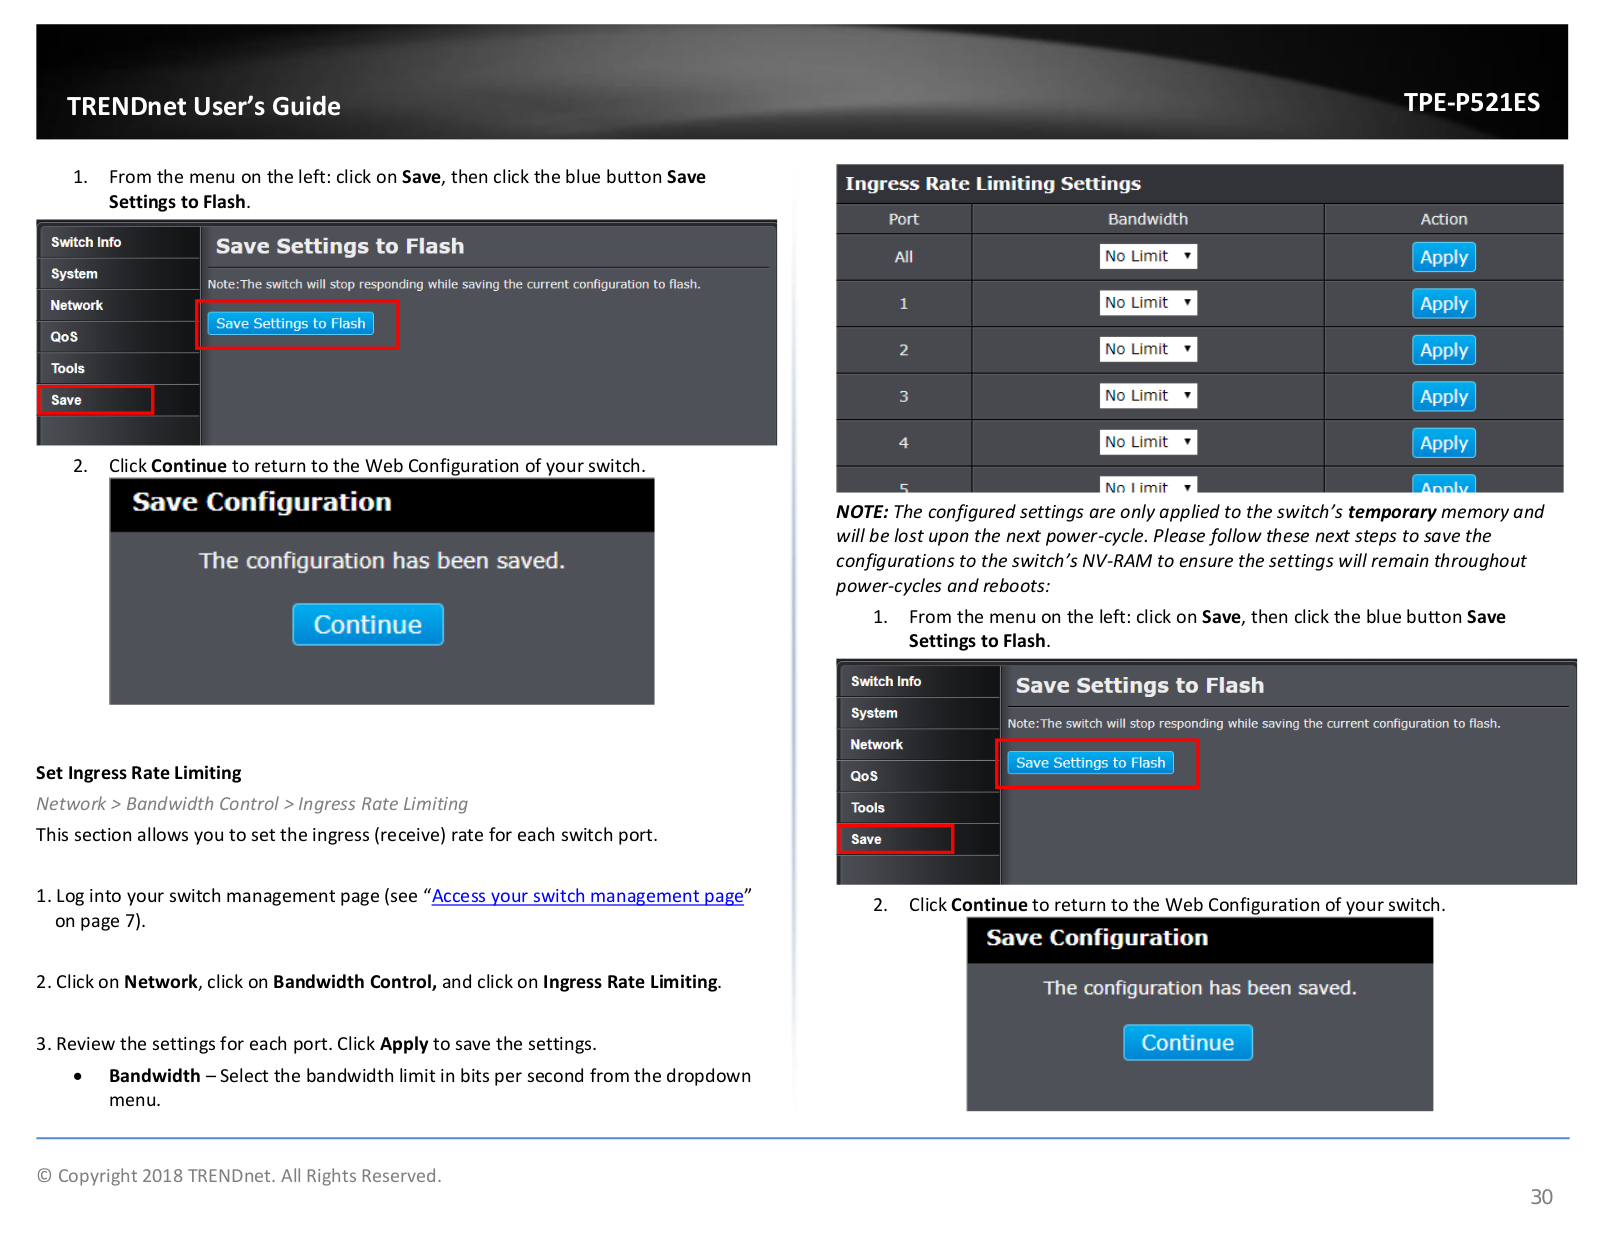Screen dimensions: 1600x1237
Task: Select Tools in the left screenshot menu
Action: (x=119, y=368)
